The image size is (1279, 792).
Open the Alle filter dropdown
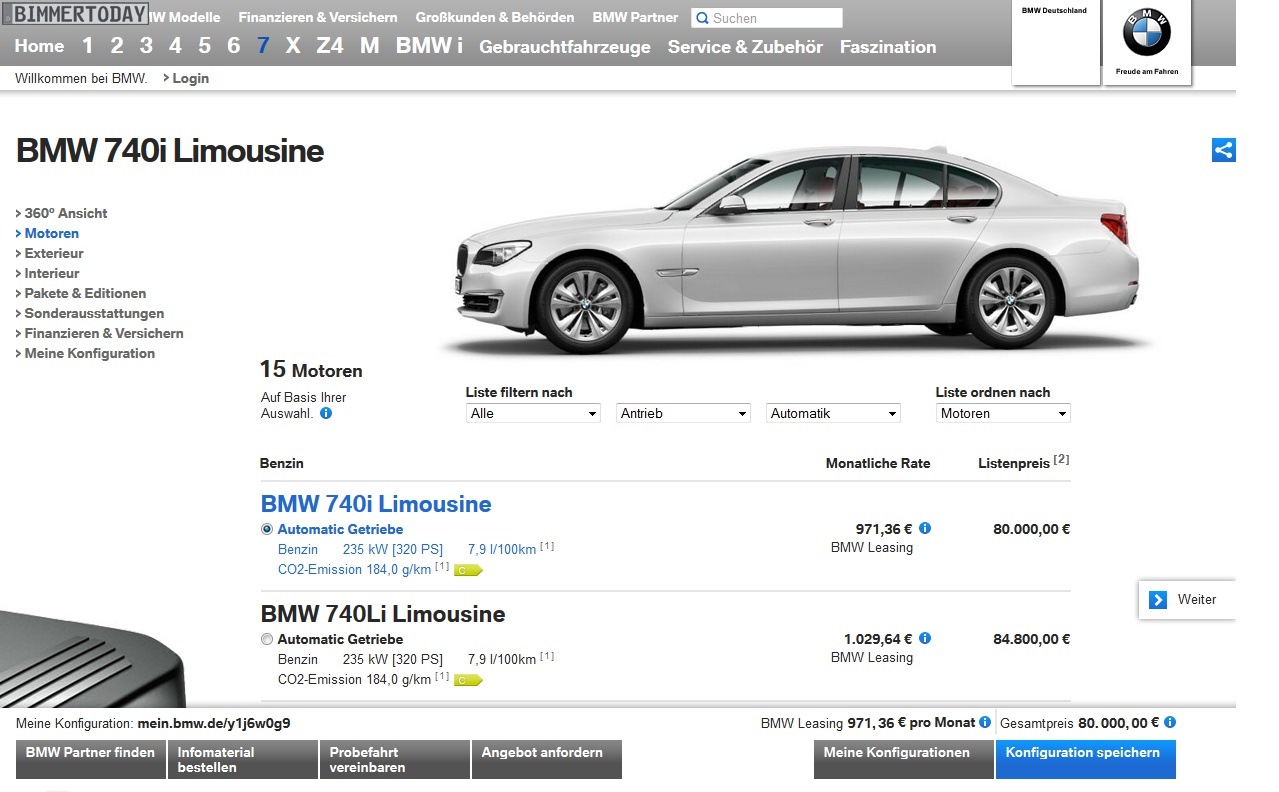[x=533, y=413]
